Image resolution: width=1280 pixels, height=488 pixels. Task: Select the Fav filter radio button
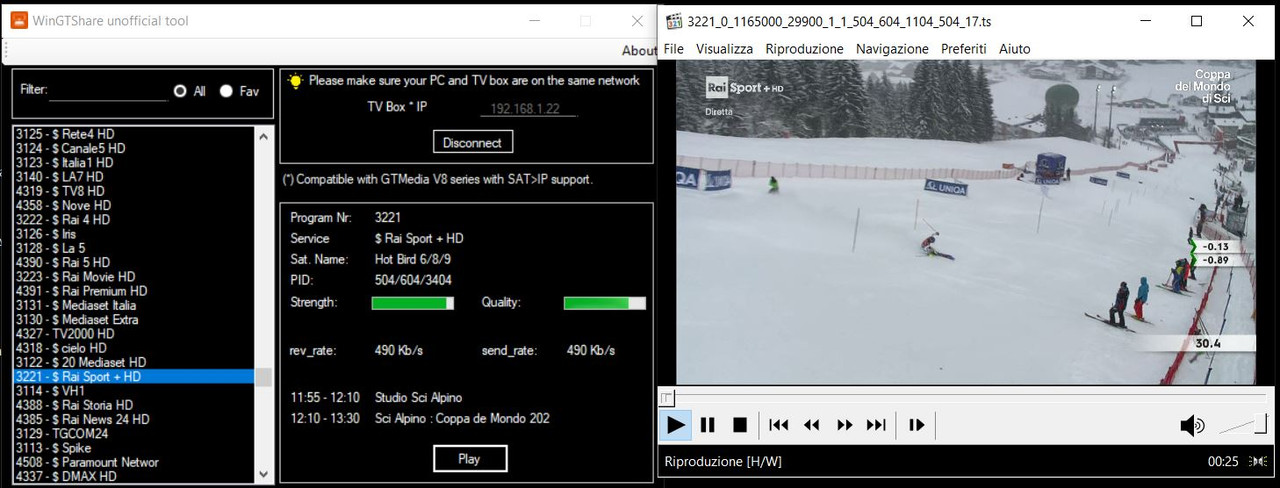point(226,91)
